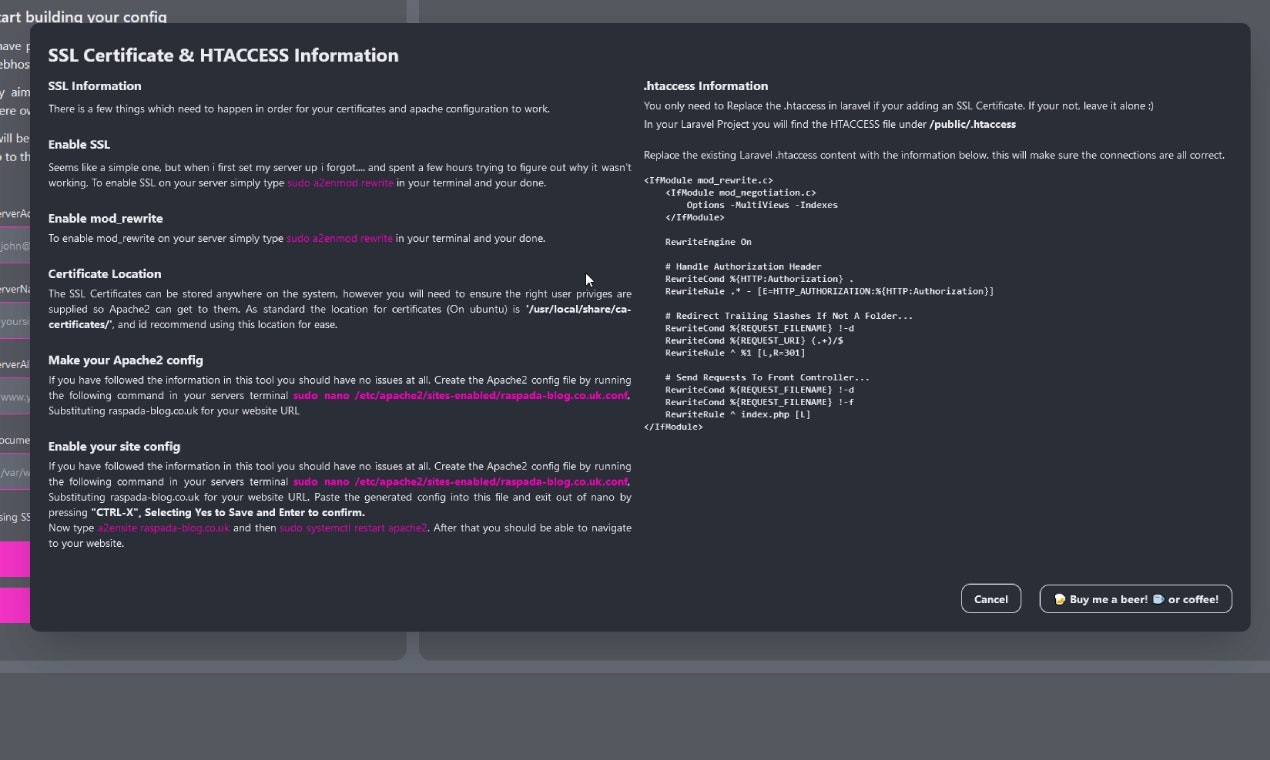
Task: Focus the partially hidden www. alias field
Action: pos(15,397)
